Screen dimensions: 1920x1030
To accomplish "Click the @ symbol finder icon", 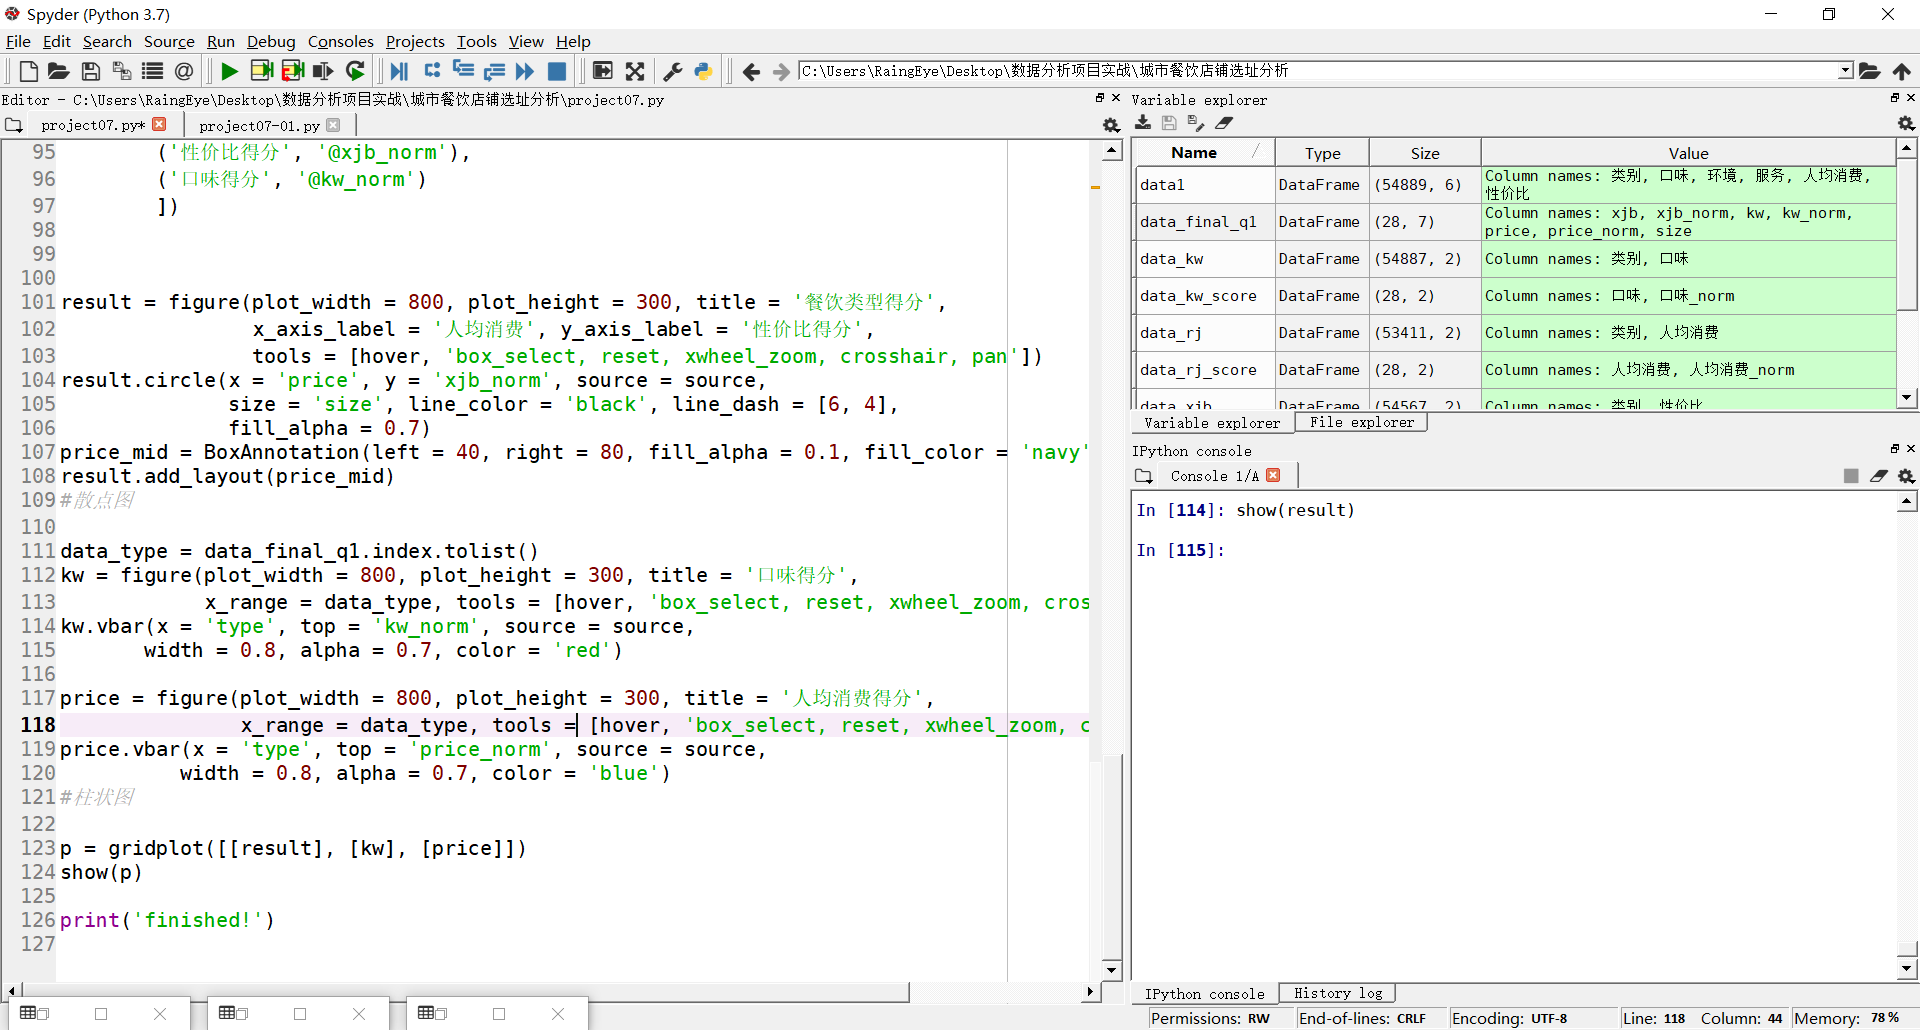I will pos(184,71).
